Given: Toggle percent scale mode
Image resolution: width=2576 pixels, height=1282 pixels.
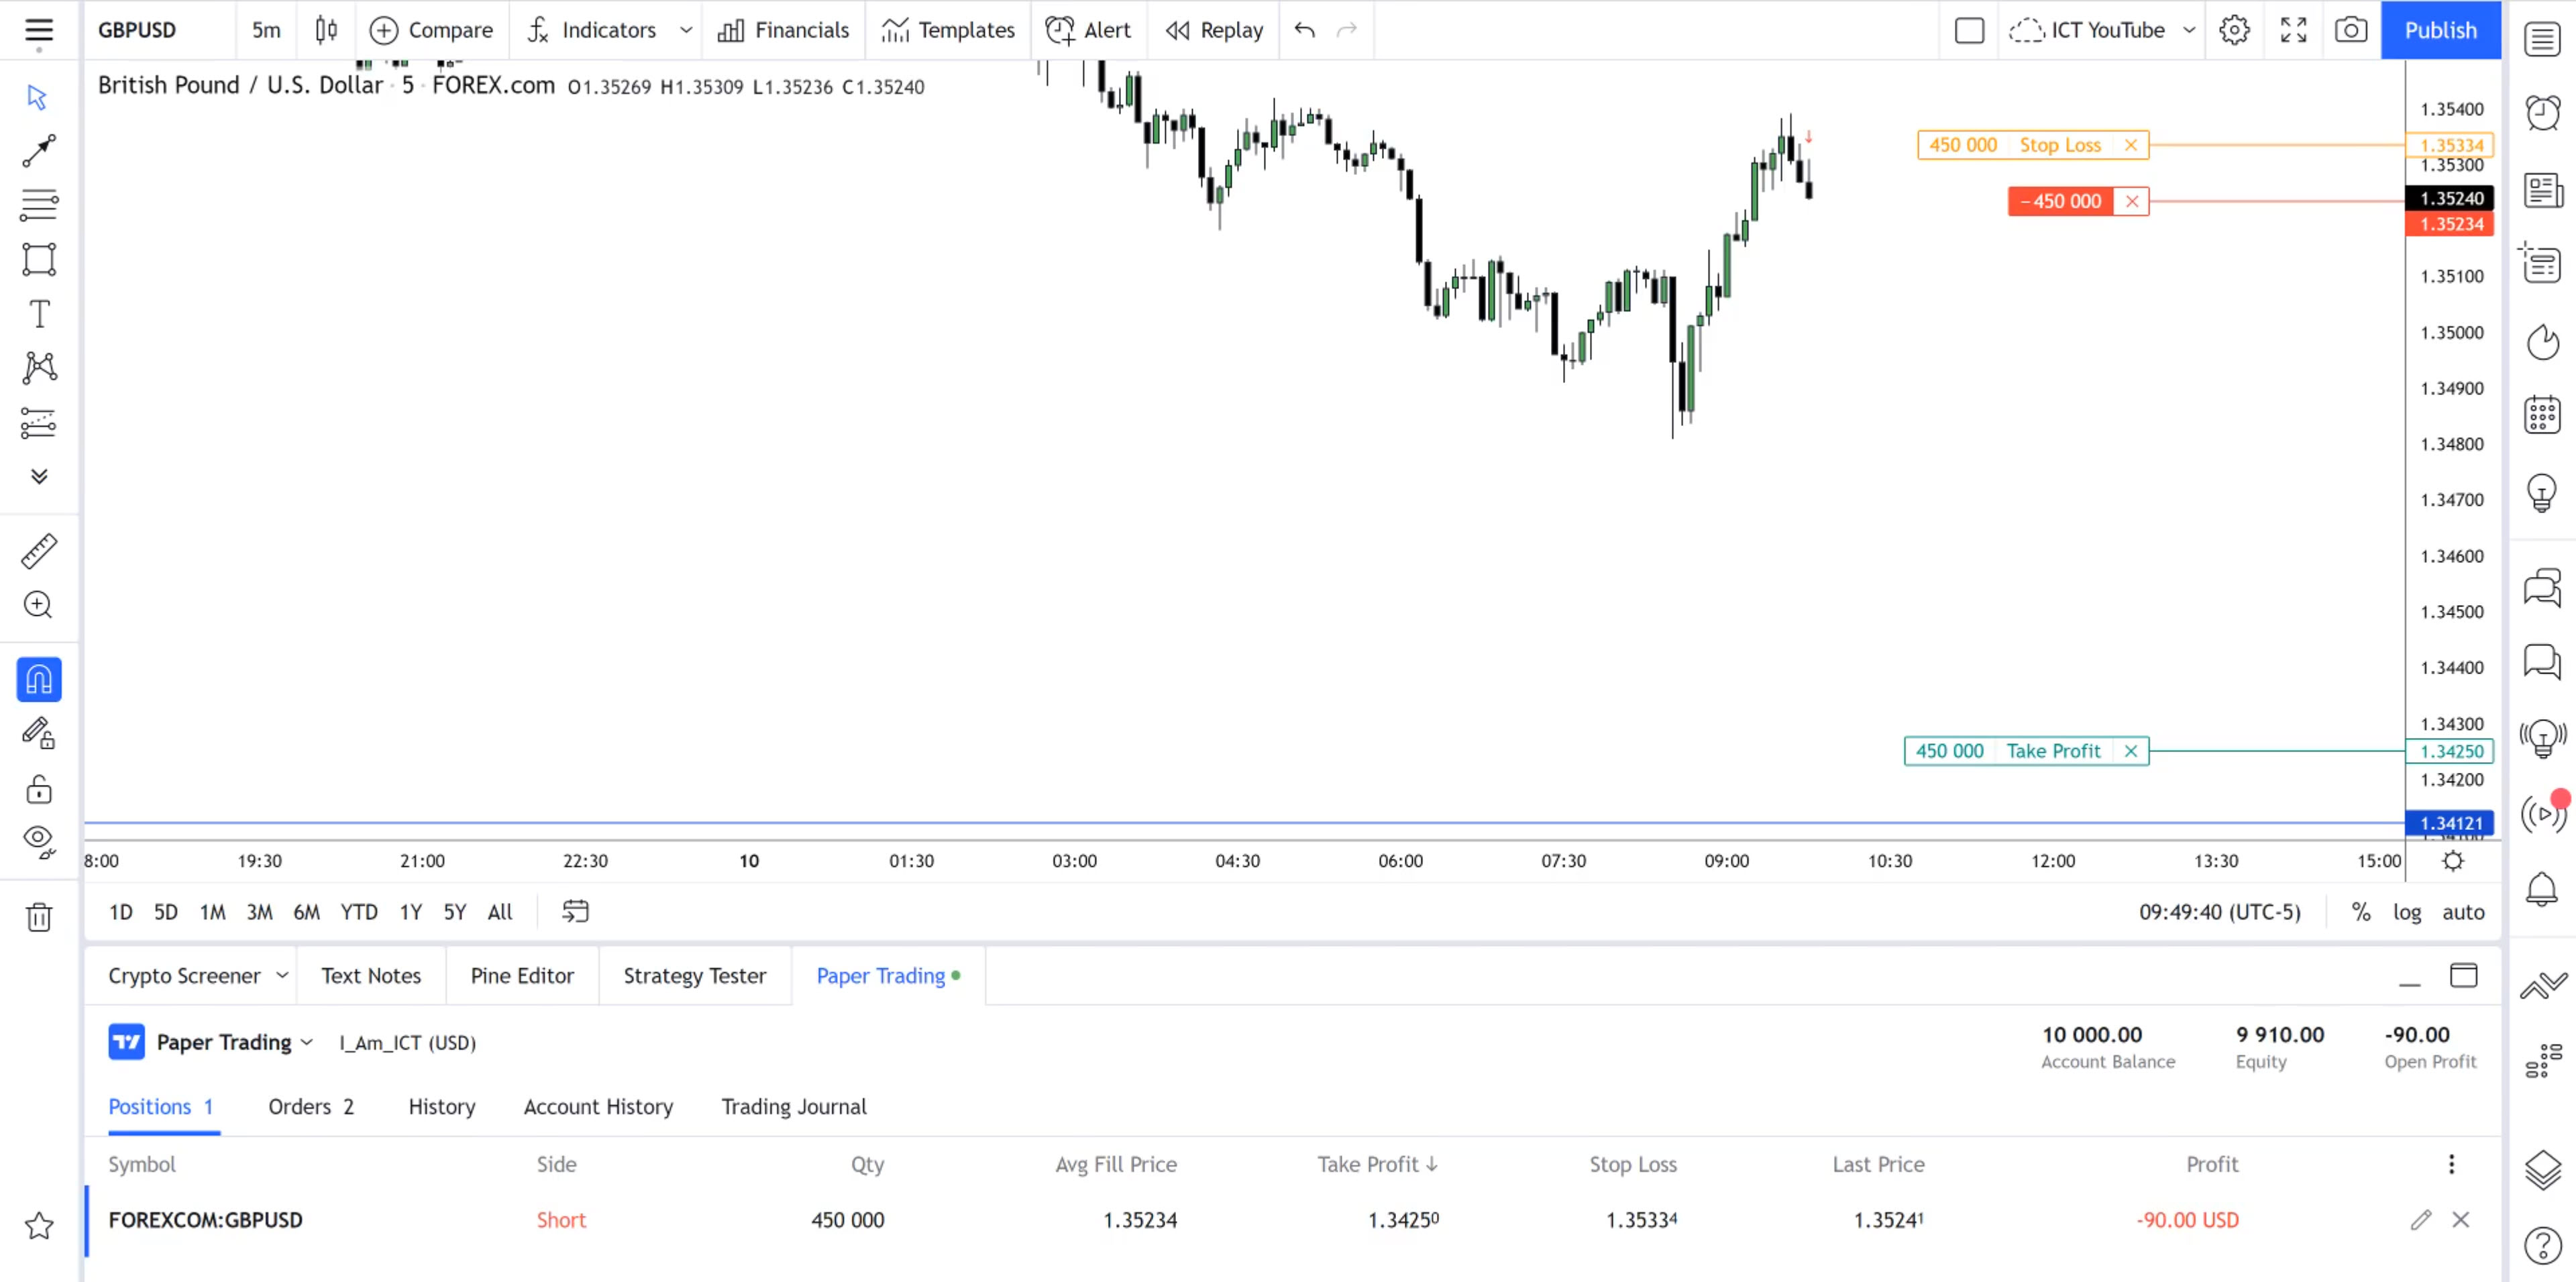Looking at the screenshot, I should (x=2361, y=912).
